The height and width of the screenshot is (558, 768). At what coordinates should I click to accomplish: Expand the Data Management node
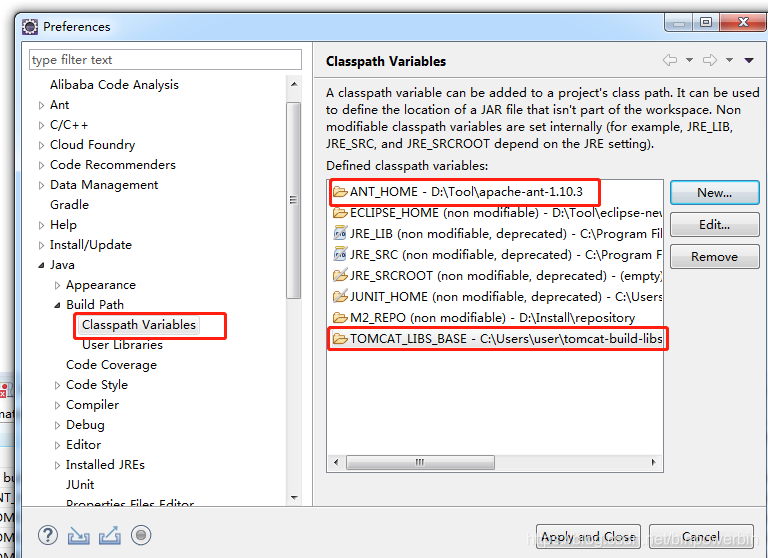tap(41, 185)
